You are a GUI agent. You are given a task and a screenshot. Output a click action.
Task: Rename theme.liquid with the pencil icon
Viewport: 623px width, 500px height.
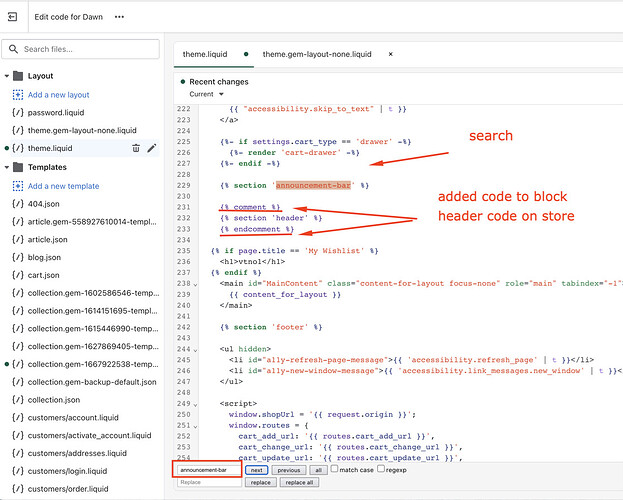point(152,148)
